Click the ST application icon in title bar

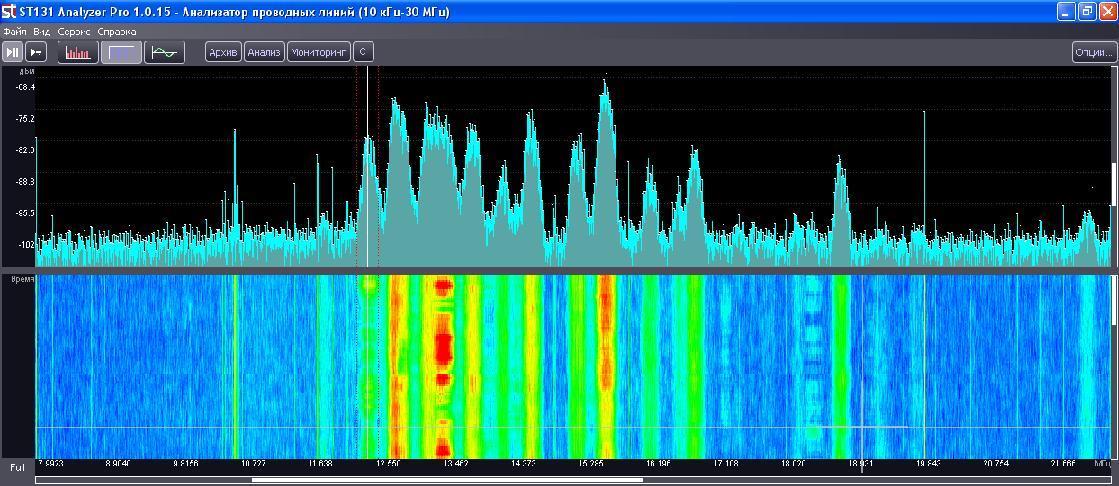coord(9,11)
